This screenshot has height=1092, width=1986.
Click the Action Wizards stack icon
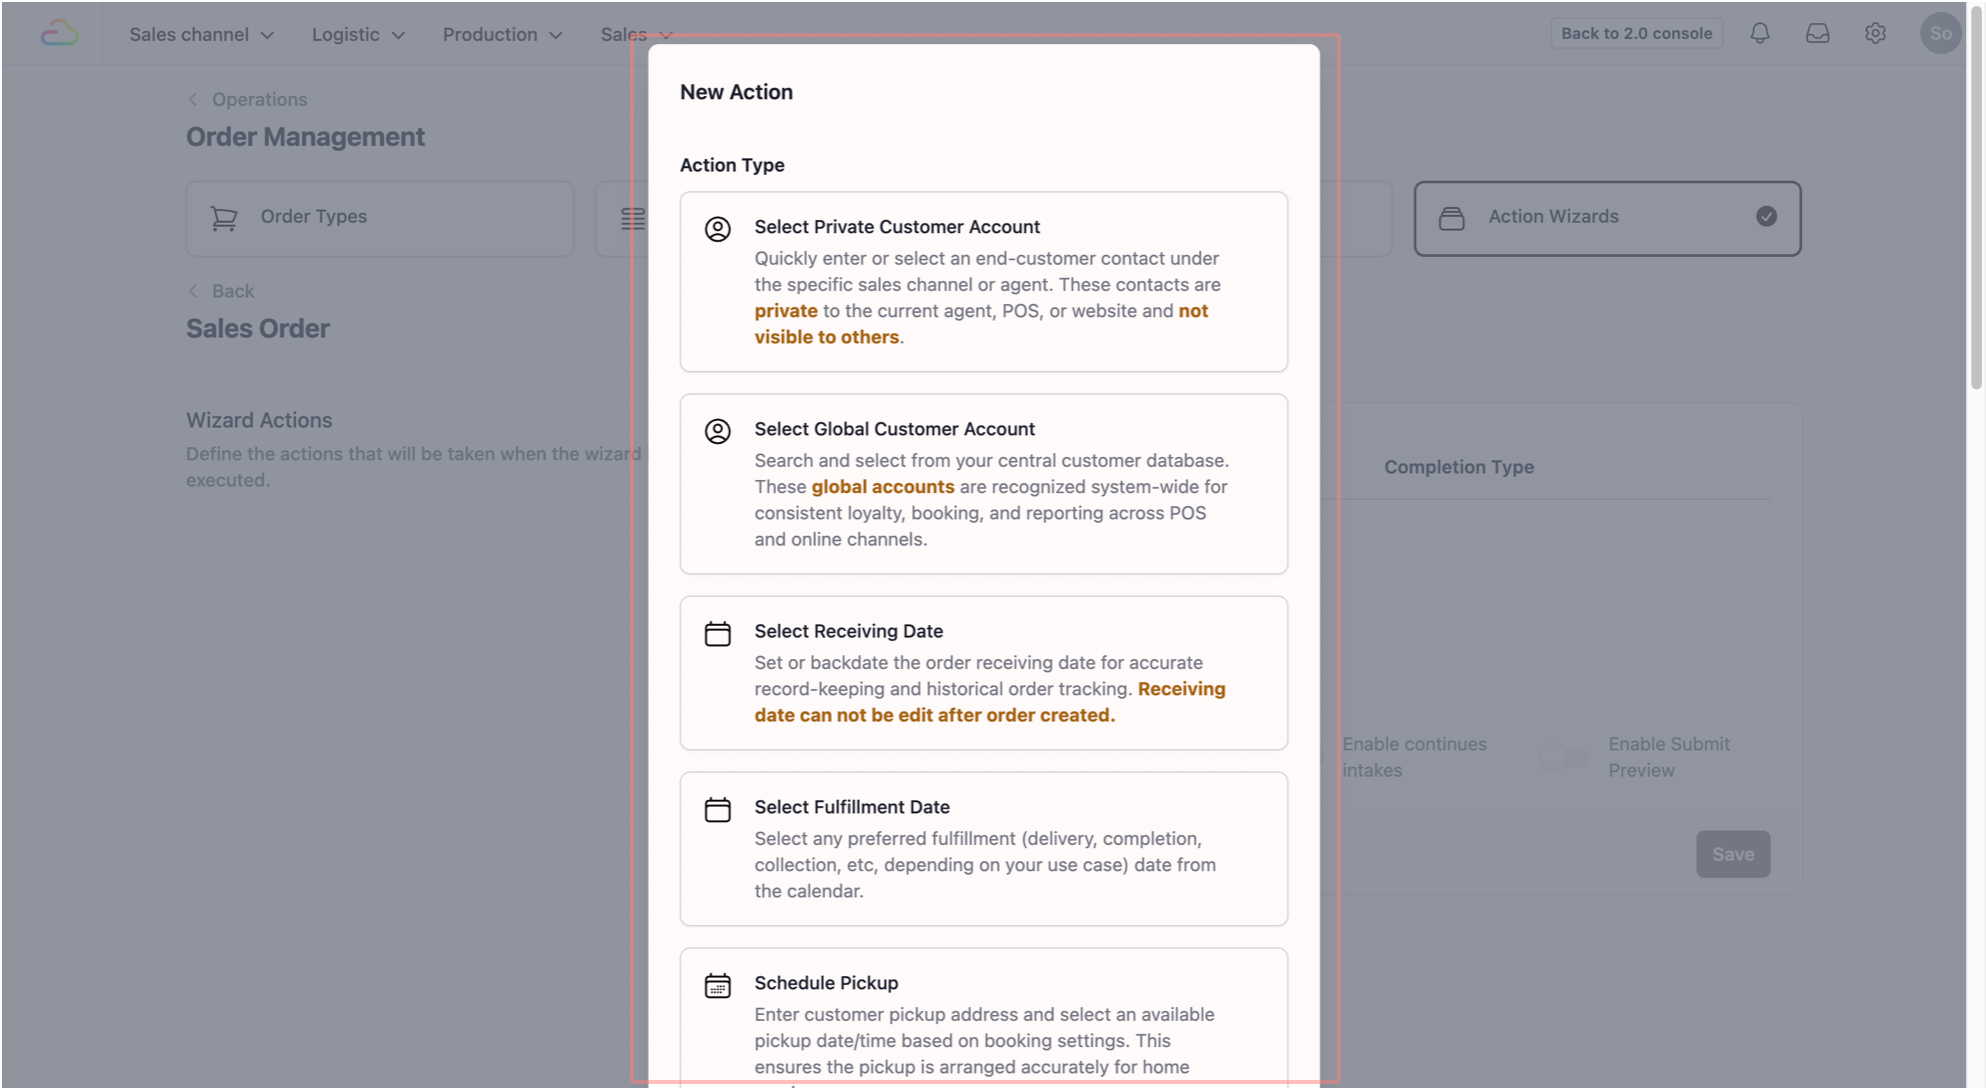(1451, 218)
